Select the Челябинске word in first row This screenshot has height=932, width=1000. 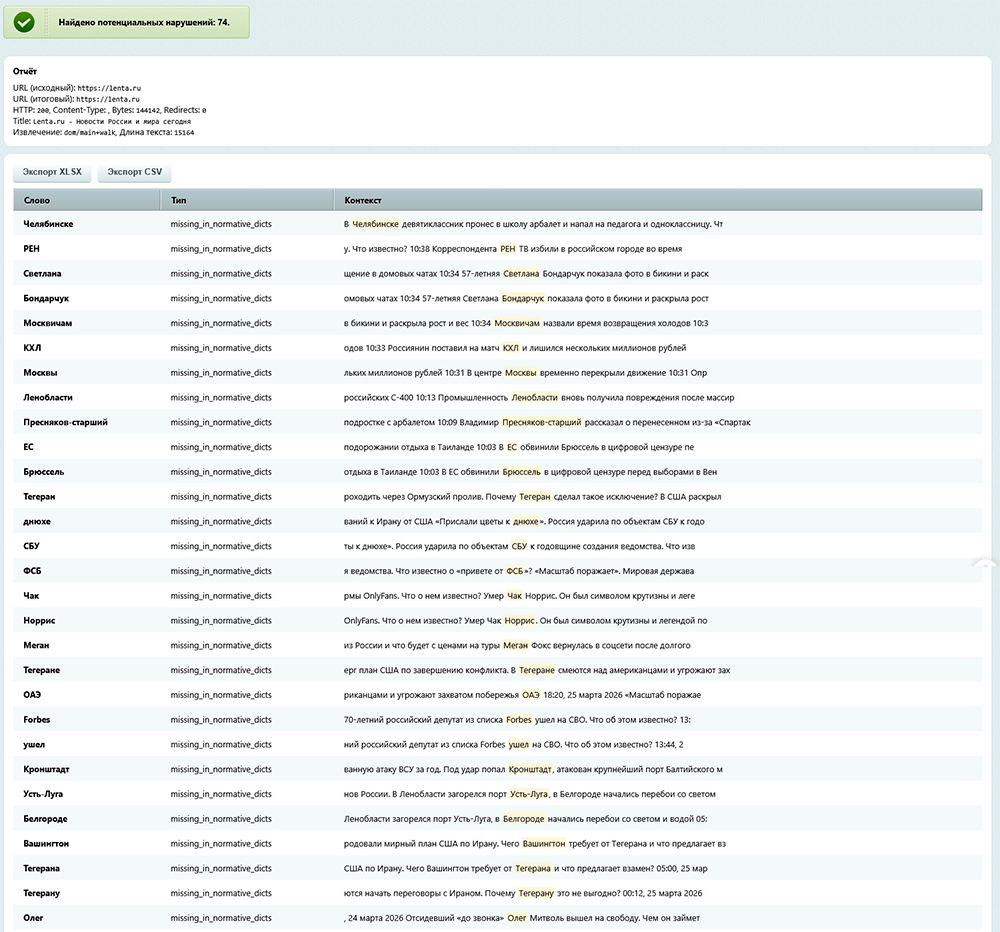point(48,224)
